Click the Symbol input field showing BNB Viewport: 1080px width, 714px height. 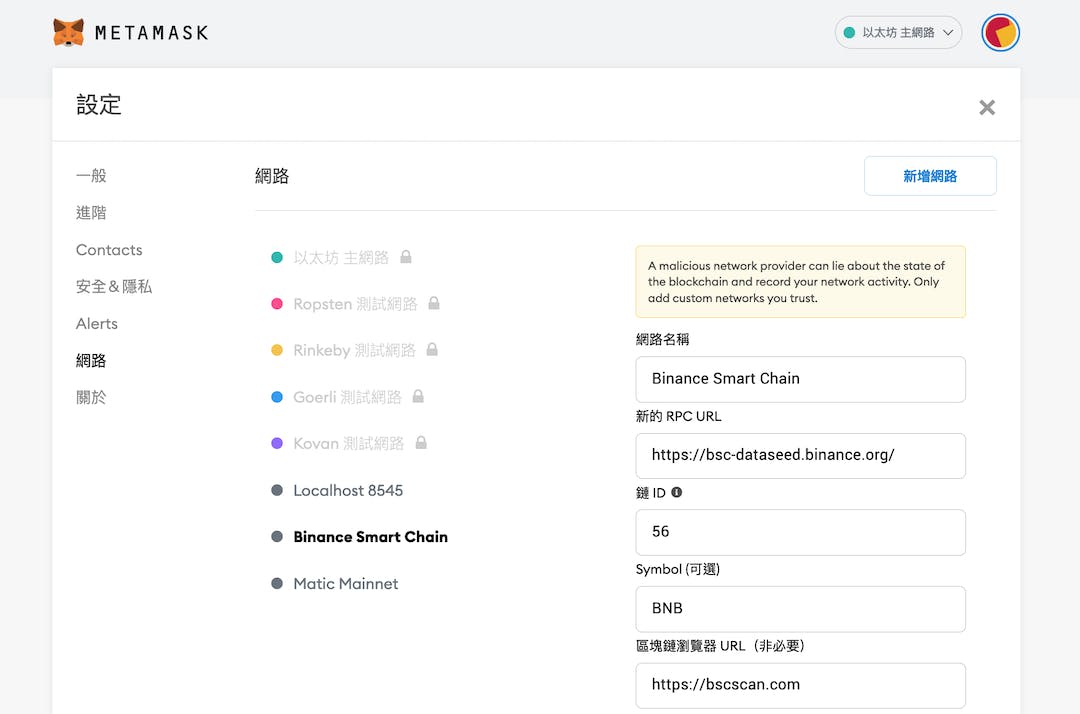click(800, 609)
